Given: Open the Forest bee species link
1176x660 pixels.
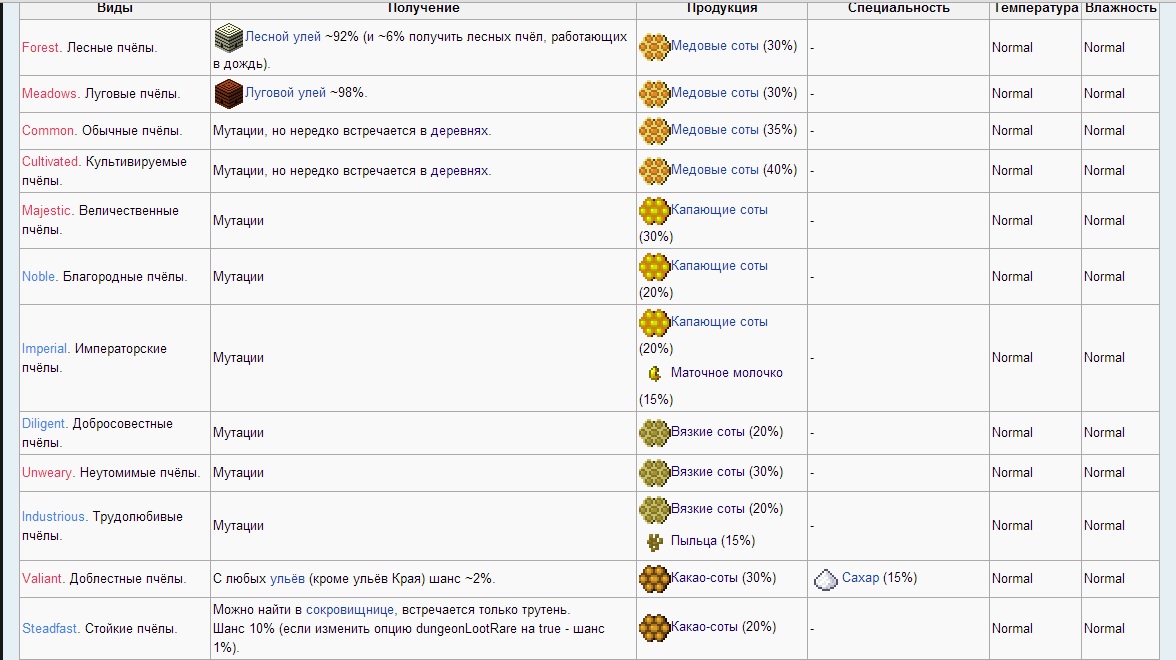Looking at the screenshot, I should pyautogui.click(x=41, y=47).
